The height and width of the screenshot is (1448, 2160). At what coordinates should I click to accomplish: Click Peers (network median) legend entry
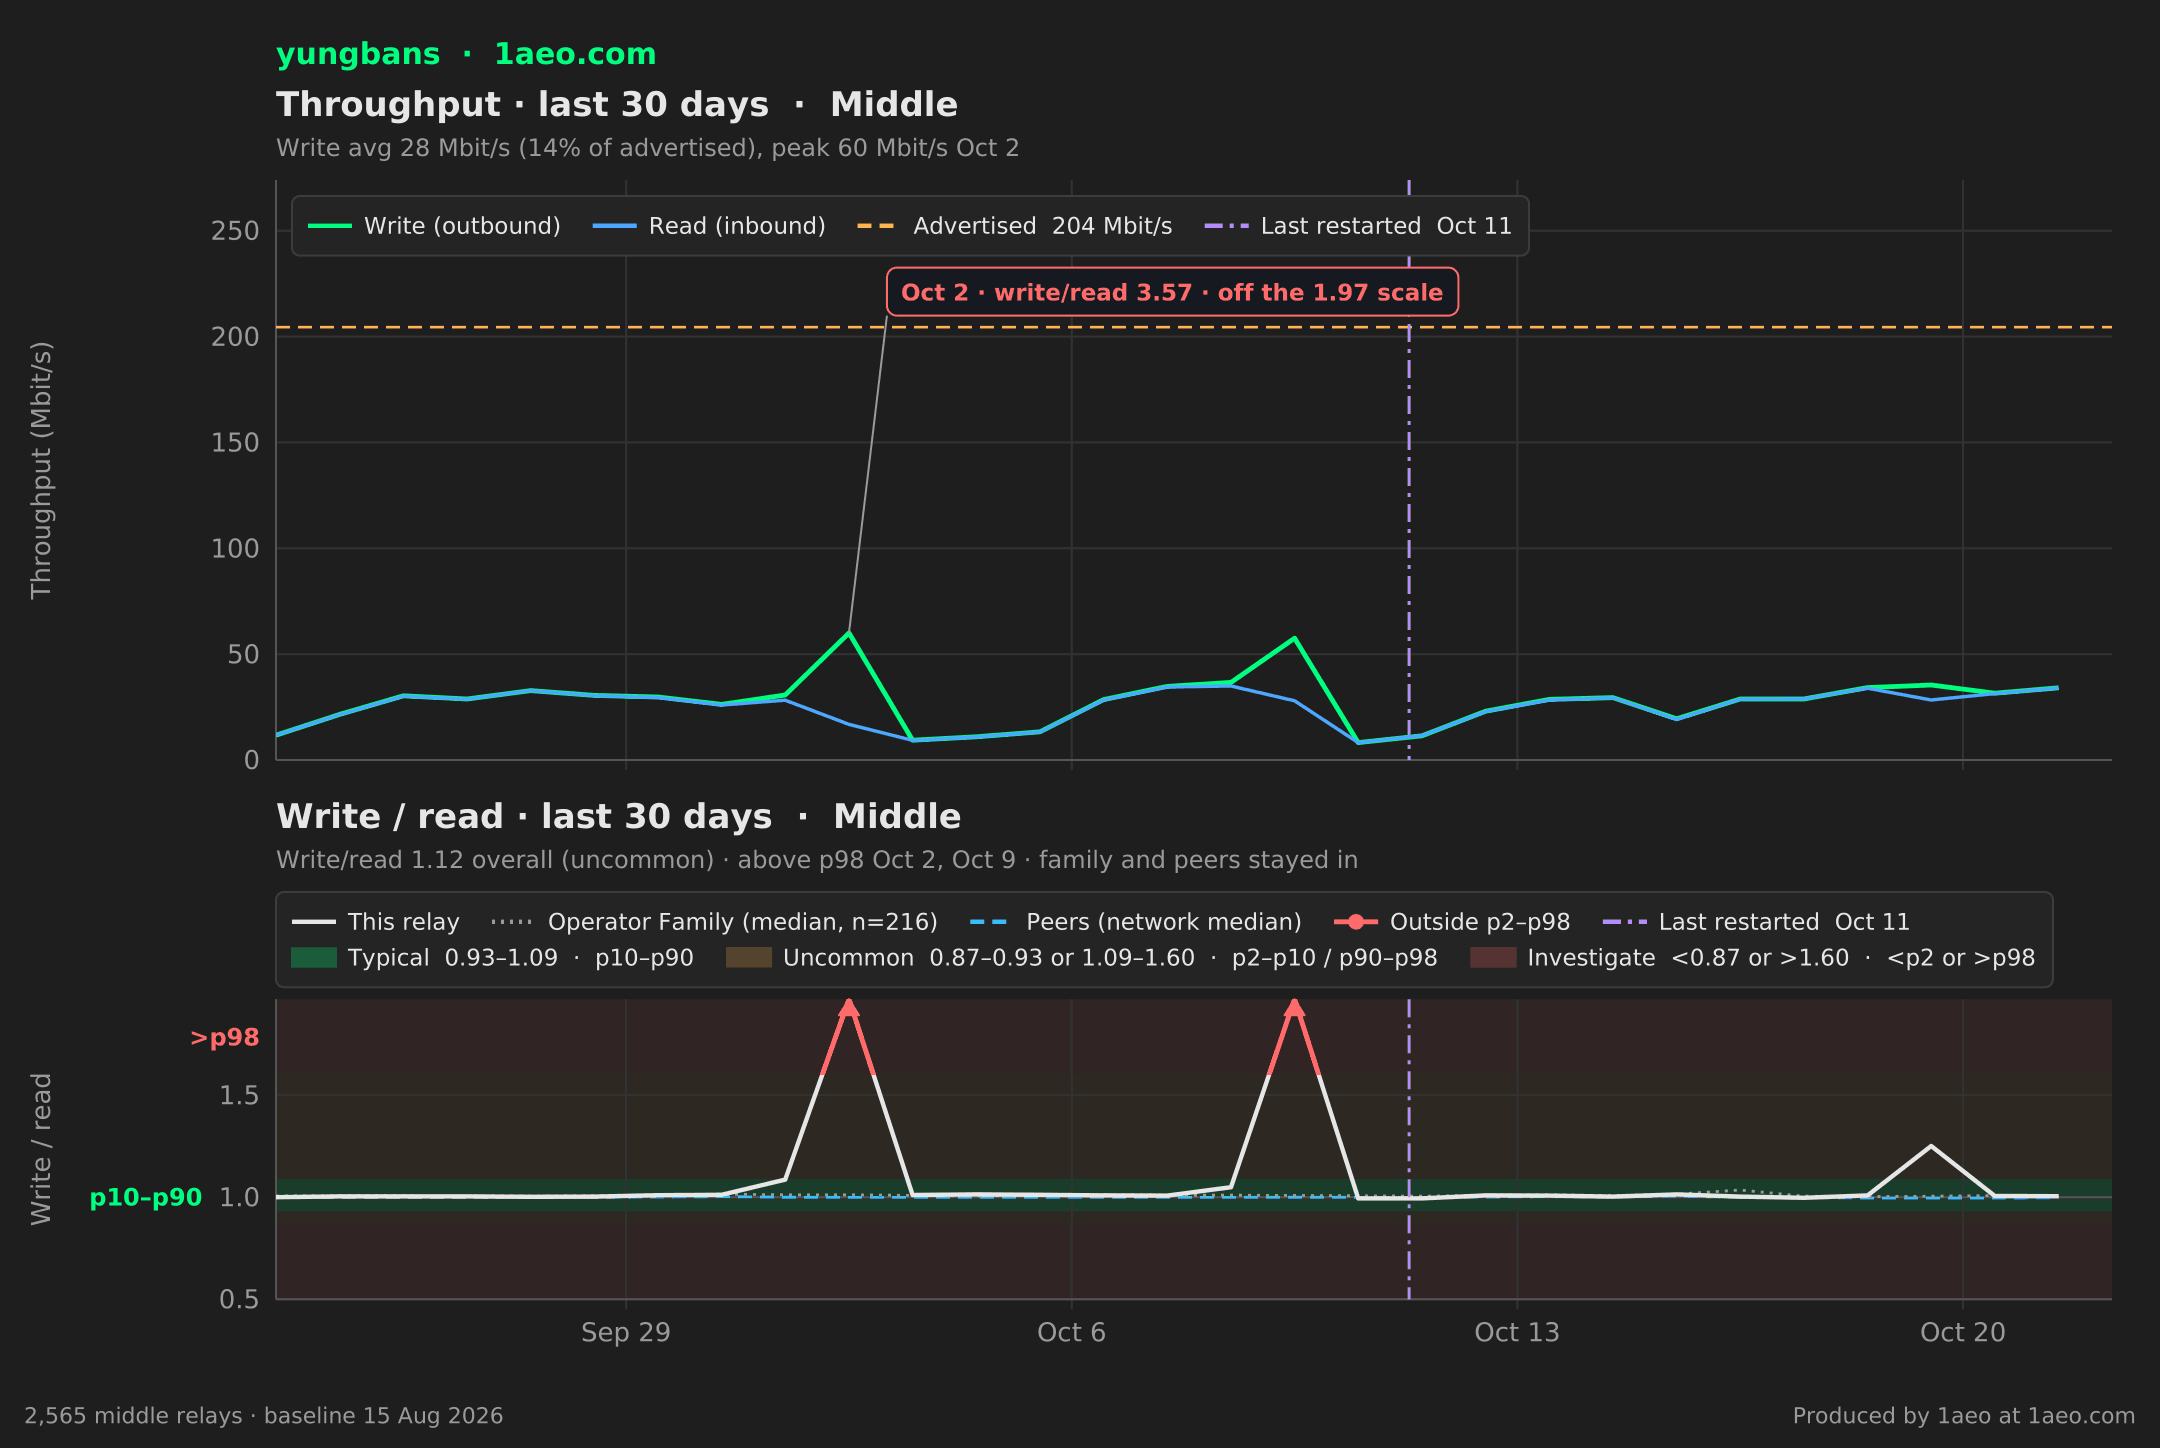click(1136, 922)
